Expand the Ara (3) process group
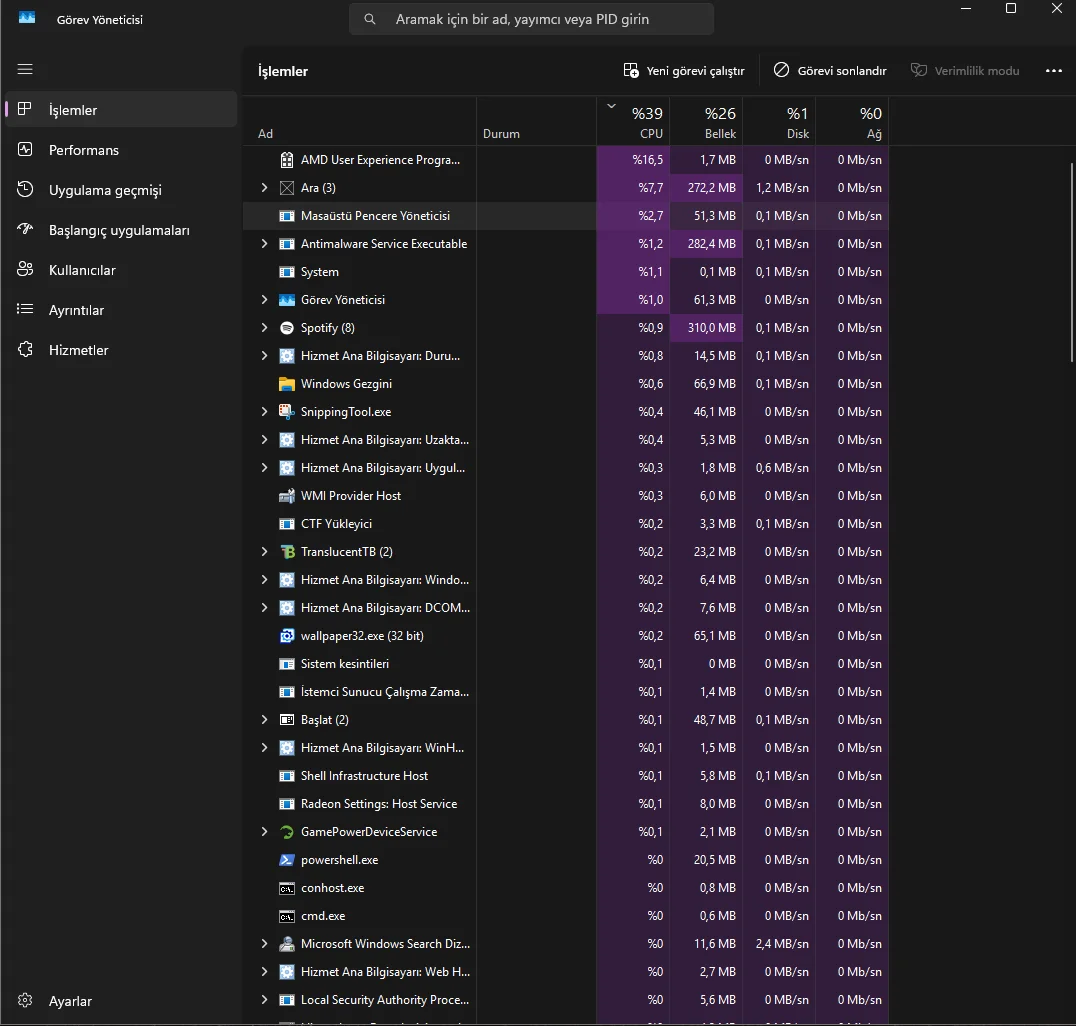The width and height of the screenshot is (1076, 1026). tap(264, 188)
